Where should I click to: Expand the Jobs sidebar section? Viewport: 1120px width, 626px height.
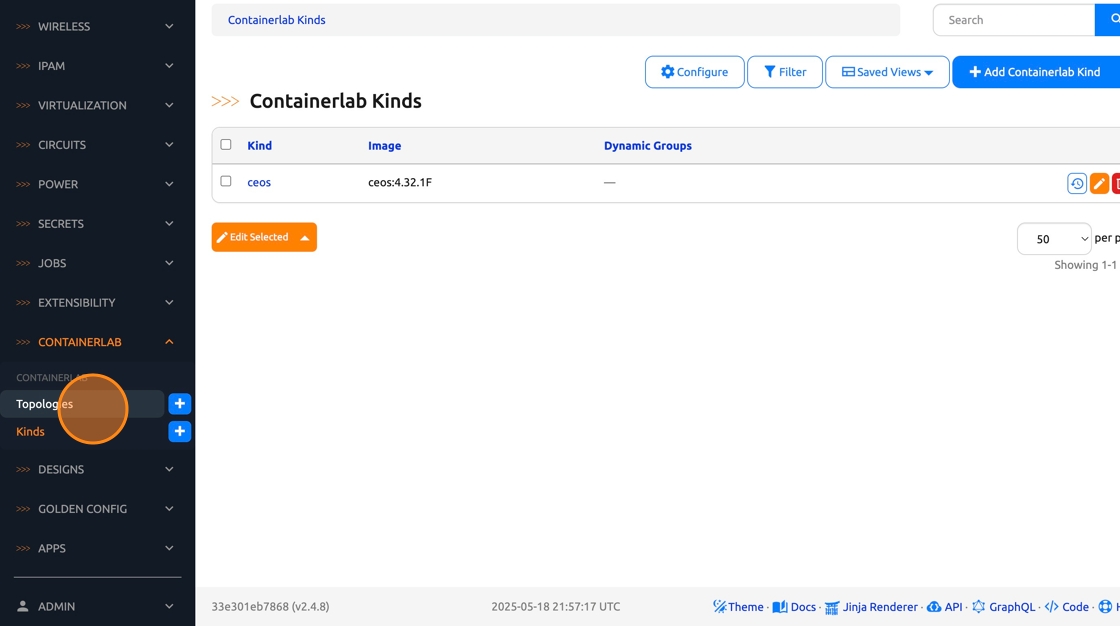point(97,263)
